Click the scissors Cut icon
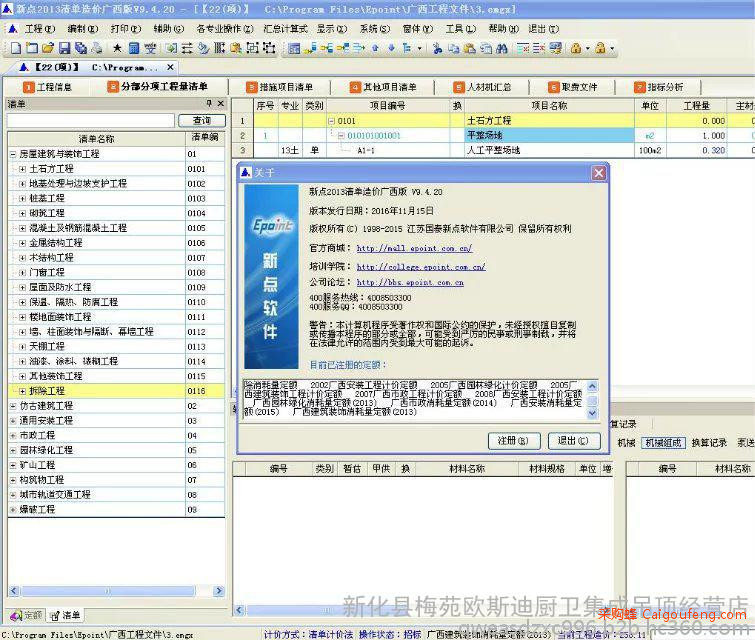Screen dimensions: 755x640 (x=437, y=48)
